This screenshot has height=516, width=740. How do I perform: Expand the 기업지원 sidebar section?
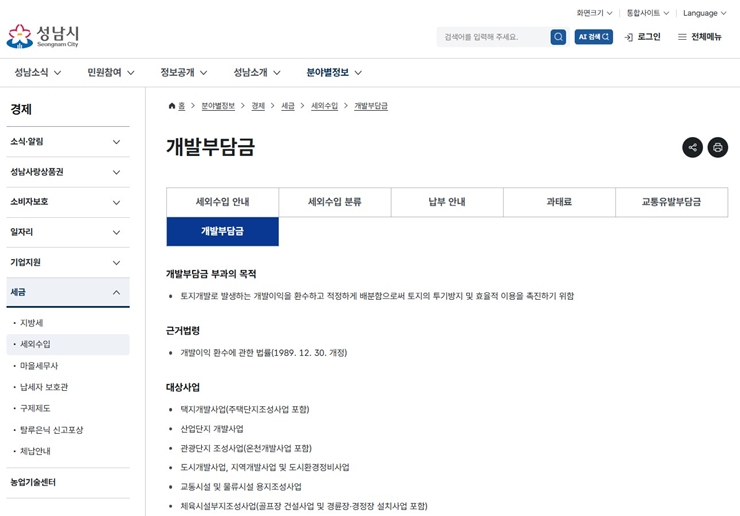click(x=68, y=262)
